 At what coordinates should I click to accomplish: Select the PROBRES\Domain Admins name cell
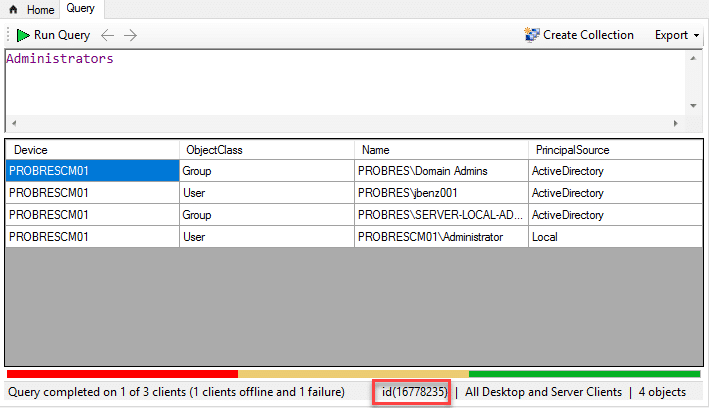pyautogui.click(x=441, y=171)
